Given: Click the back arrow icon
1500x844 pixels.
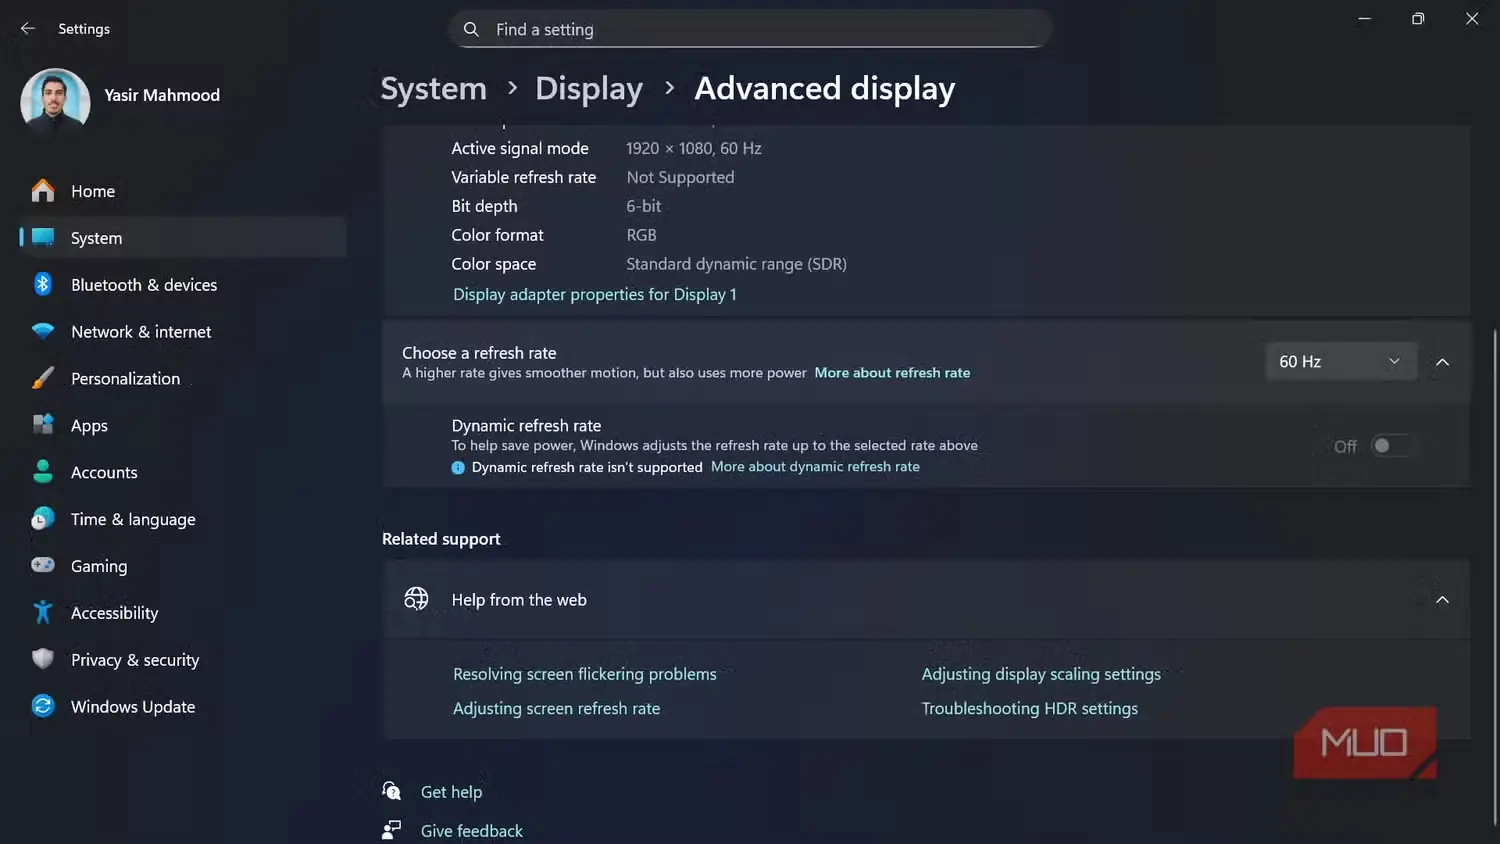Looking at the screenshot, I should [x=28, y=29].
